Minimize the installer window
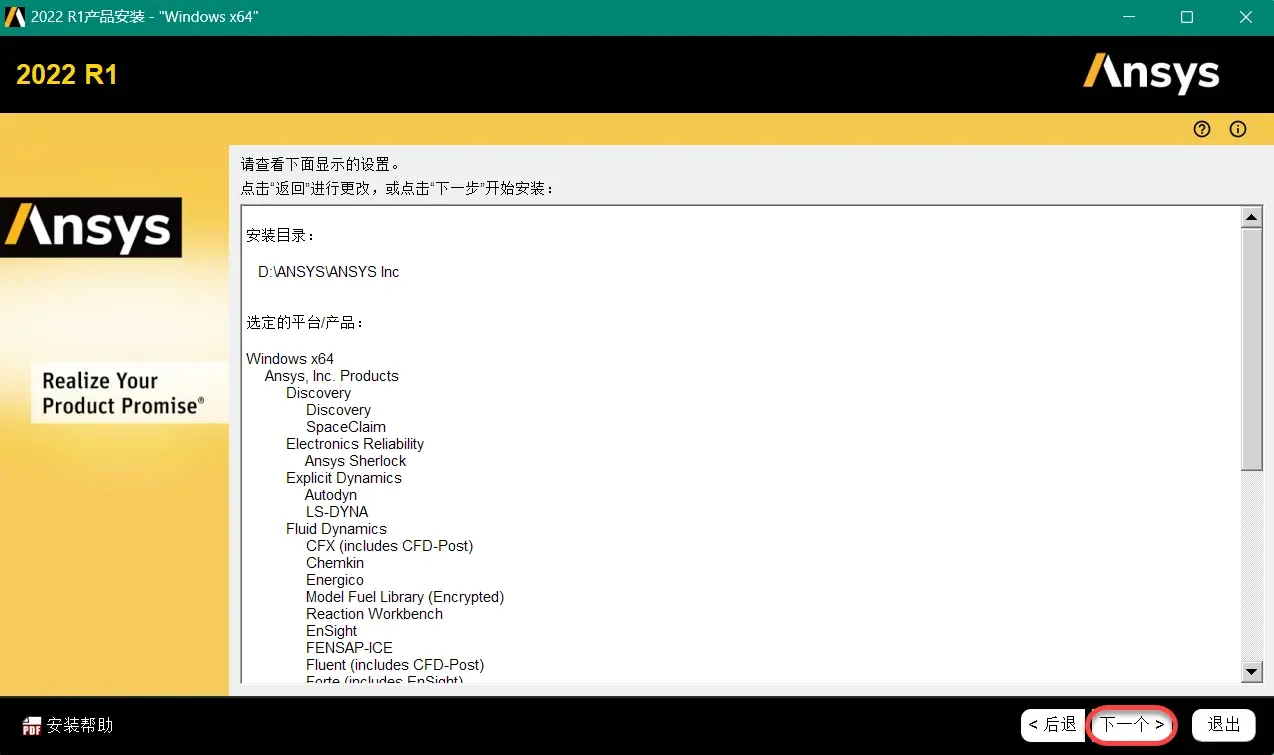 [1130, 17]
